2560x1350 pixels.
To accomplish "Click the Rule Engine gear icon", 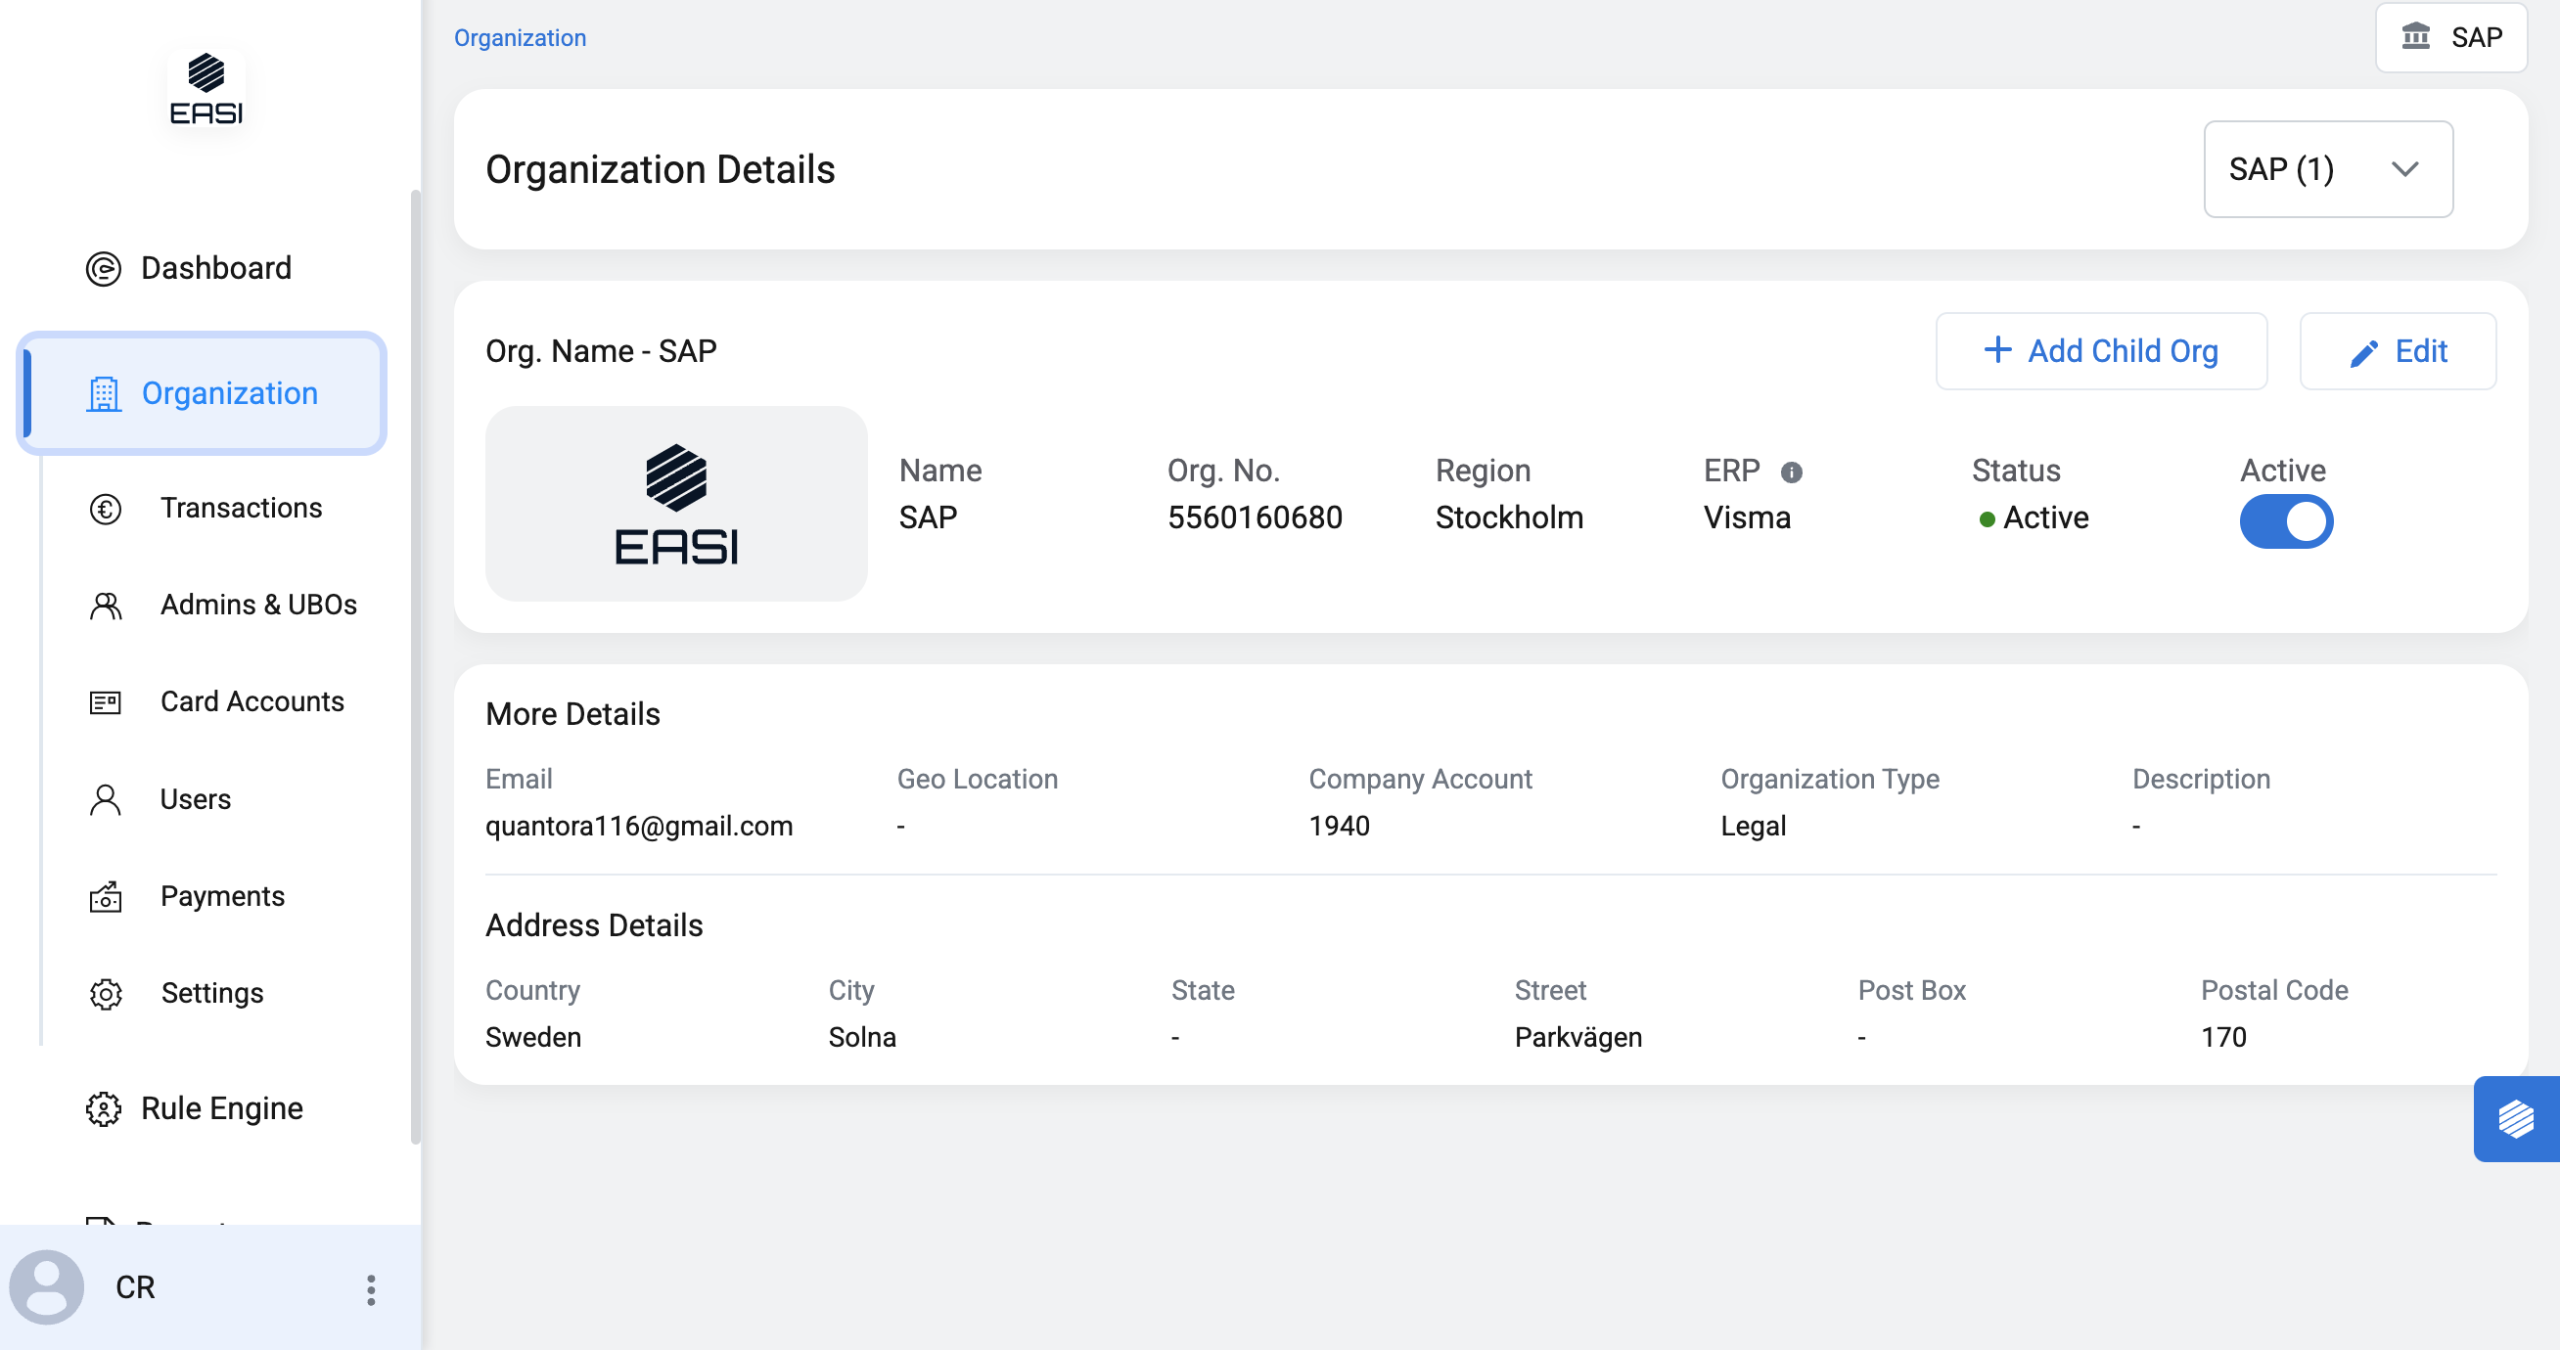I will pyautogui.click(x=103, y=1109).
